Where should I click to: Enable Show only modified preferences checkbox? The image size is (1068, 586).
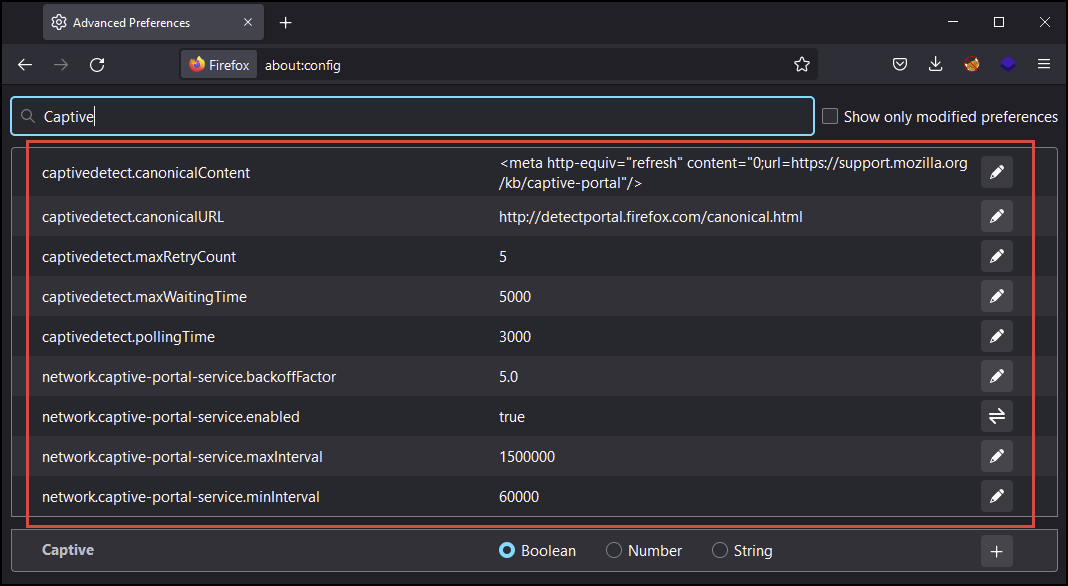(830, 117)
